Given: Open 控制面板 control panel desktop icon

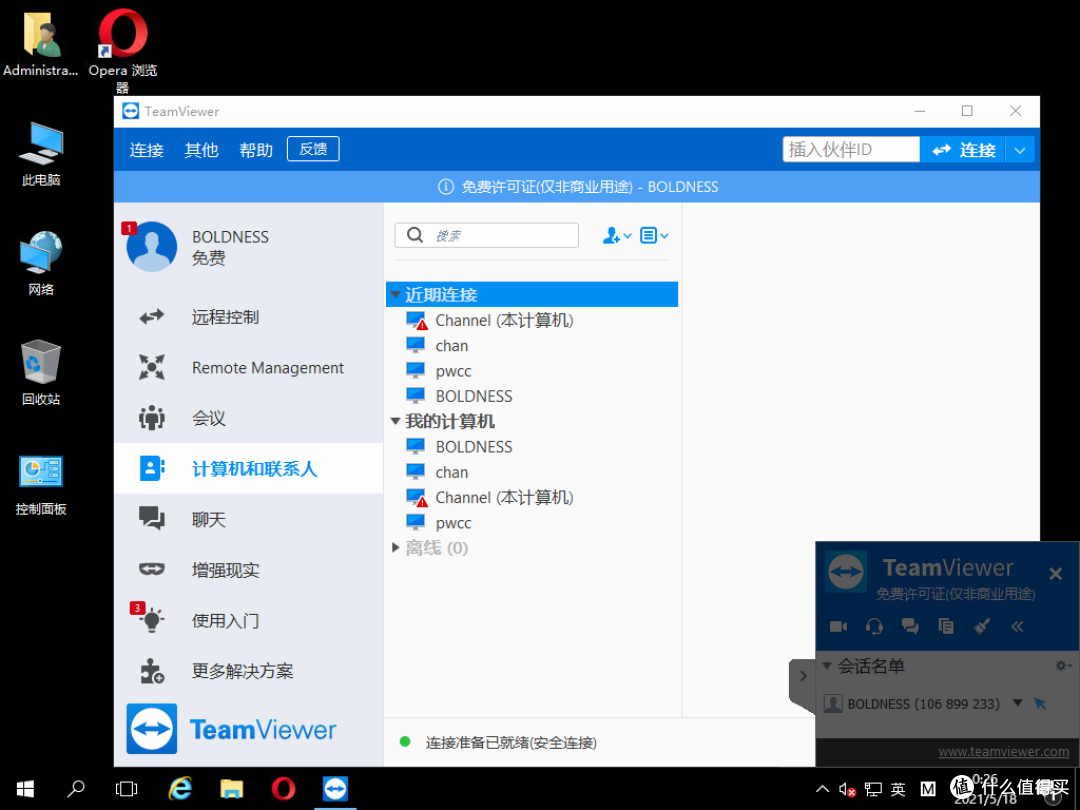Looking at the screenshot, I should [x=41, y=486].
